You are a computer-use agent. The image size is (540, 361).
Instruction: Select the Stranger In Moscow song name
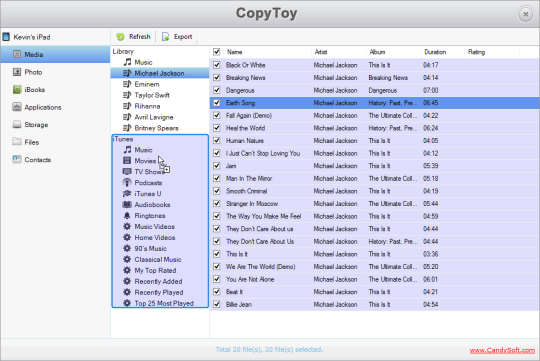tap(252, 204)
